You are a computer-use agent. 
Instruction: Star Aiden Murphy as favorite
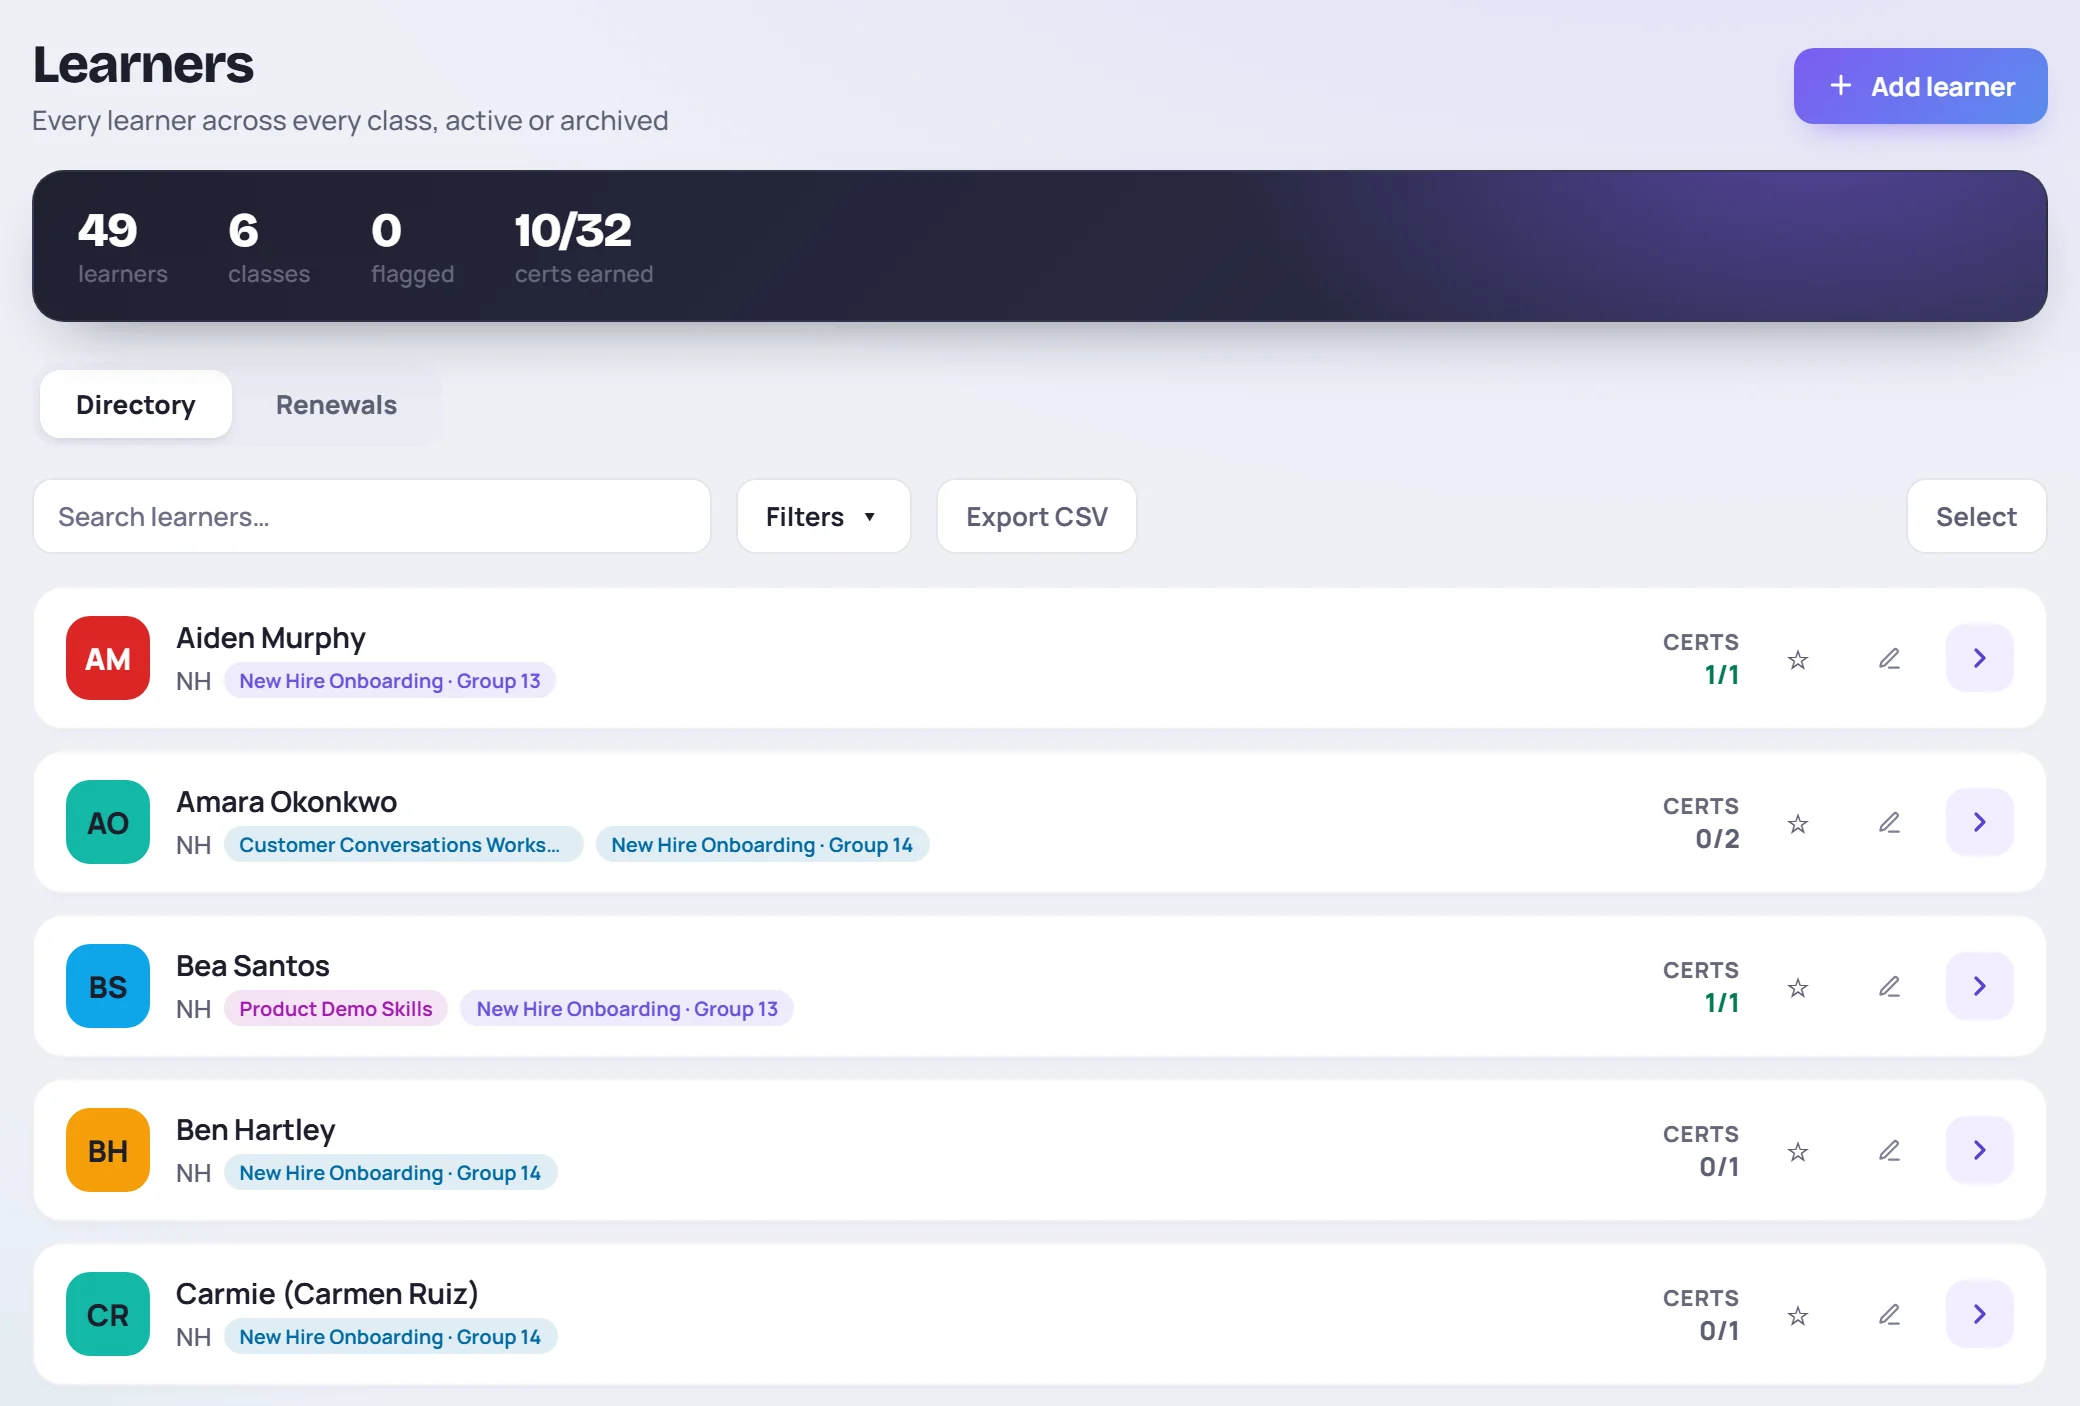1798,659
